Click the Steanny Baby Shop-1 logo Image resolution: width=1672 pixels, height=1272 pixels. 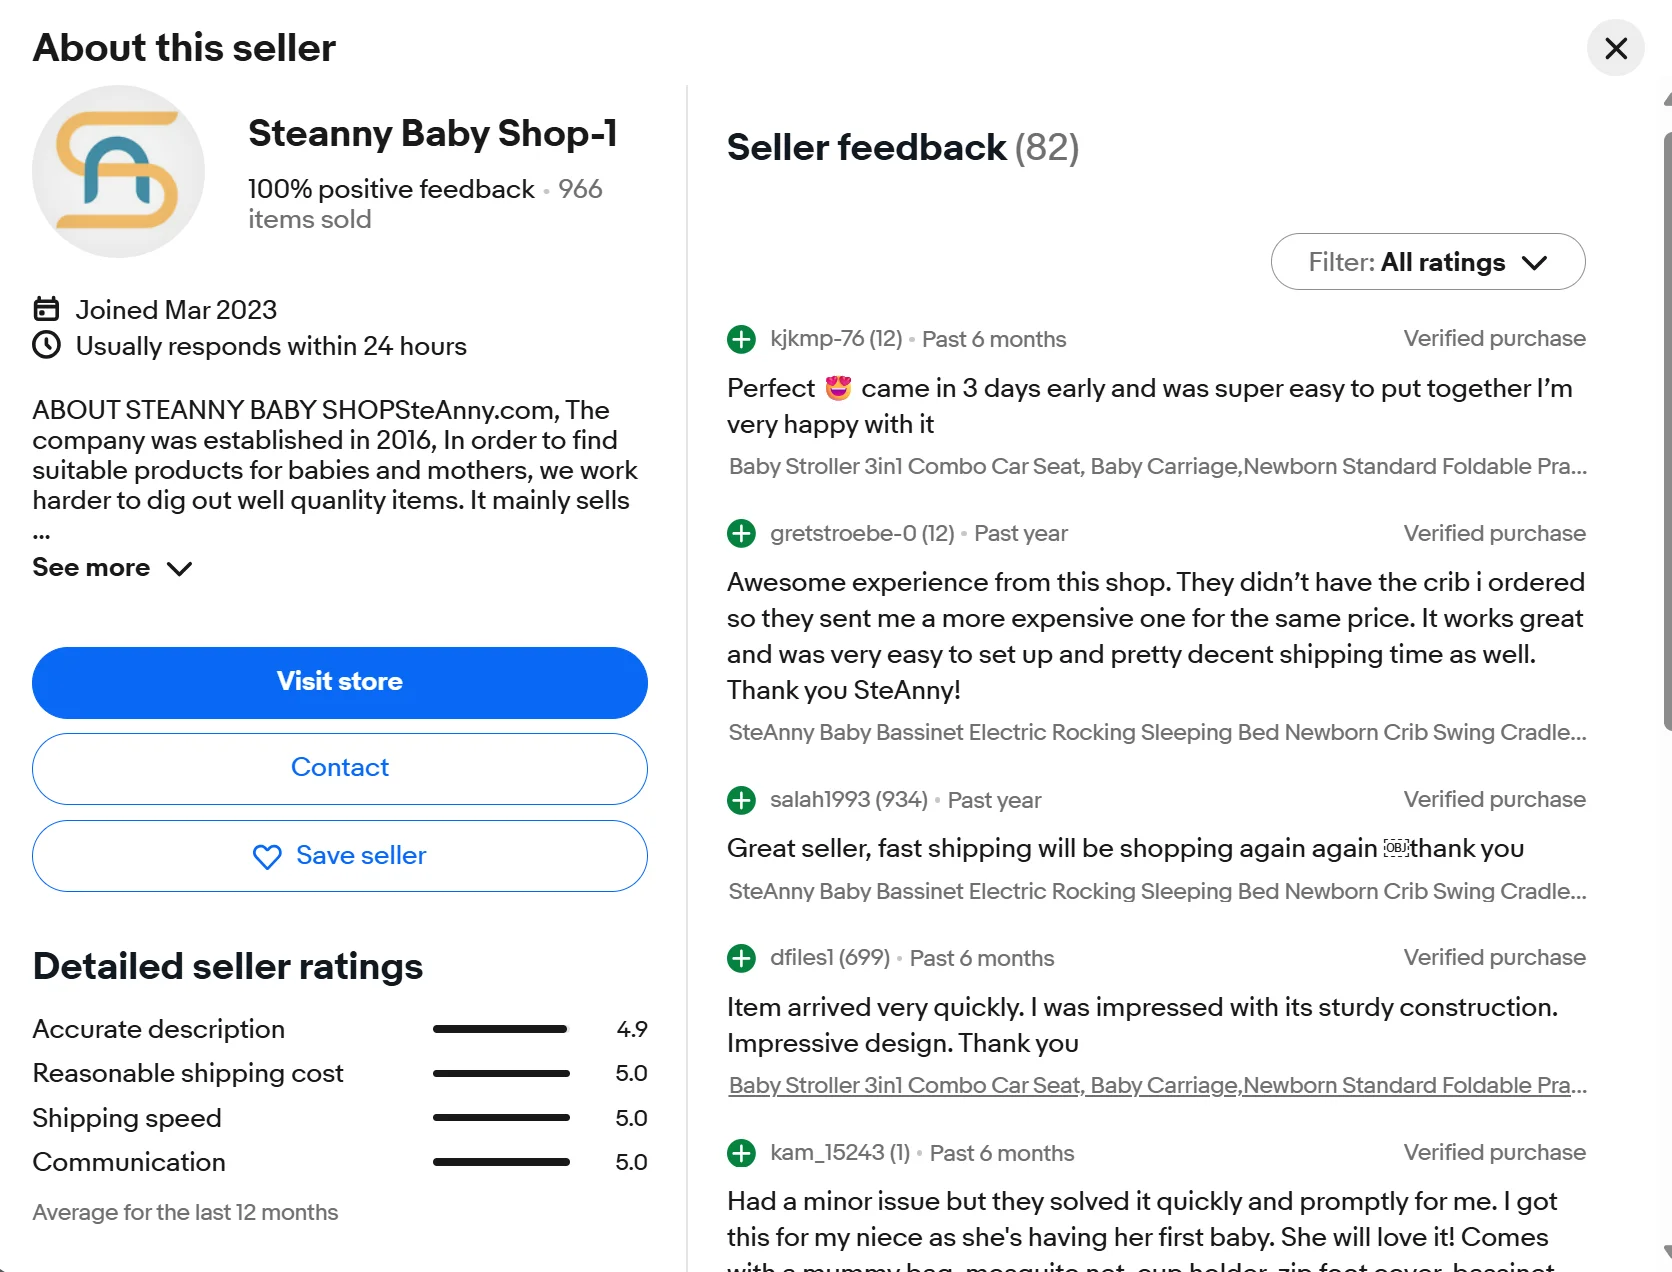[118, 171]
